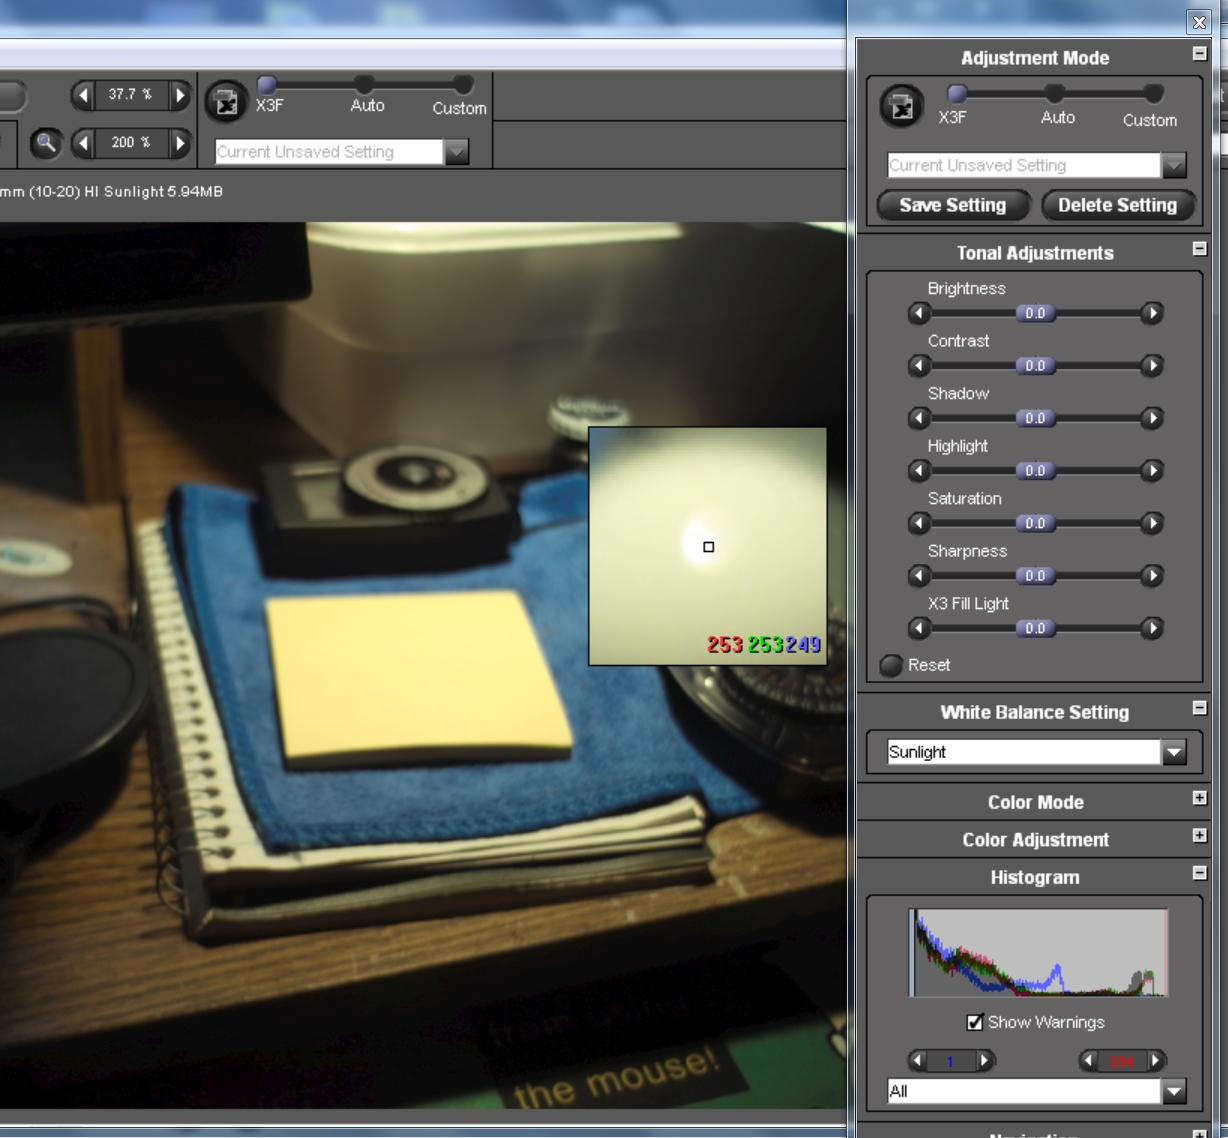Increase the 37.7 % zoom value
This screenshot has width=1228, height=1138.
pyautogui.click(x=180, y=95)
